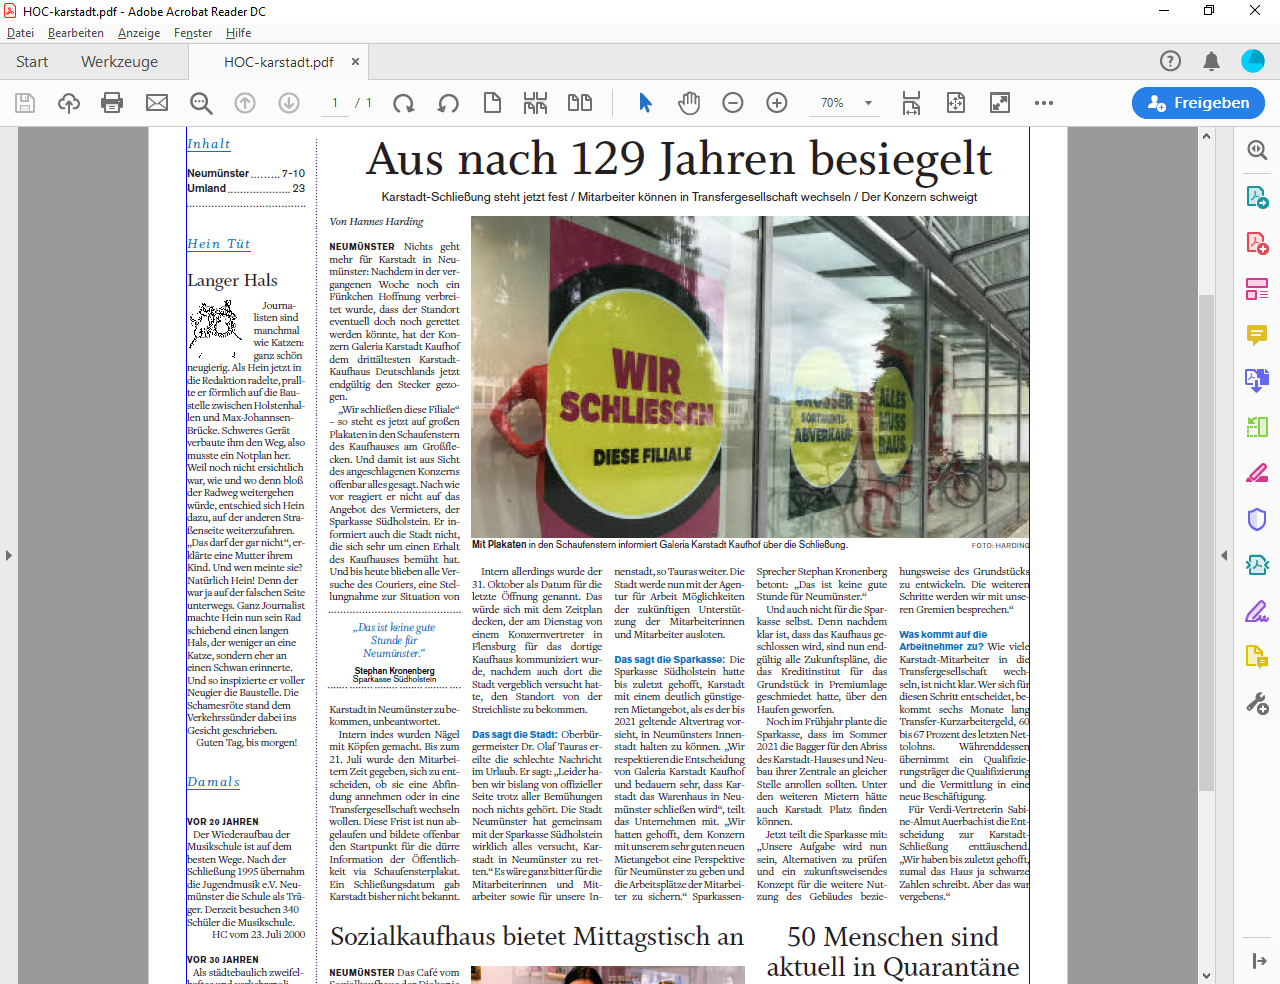Click headline 'Aus nach 129 Jahren besiegelt'
Image resolution: width=1280 pixels, height=984 pixels.
[679, 159]
